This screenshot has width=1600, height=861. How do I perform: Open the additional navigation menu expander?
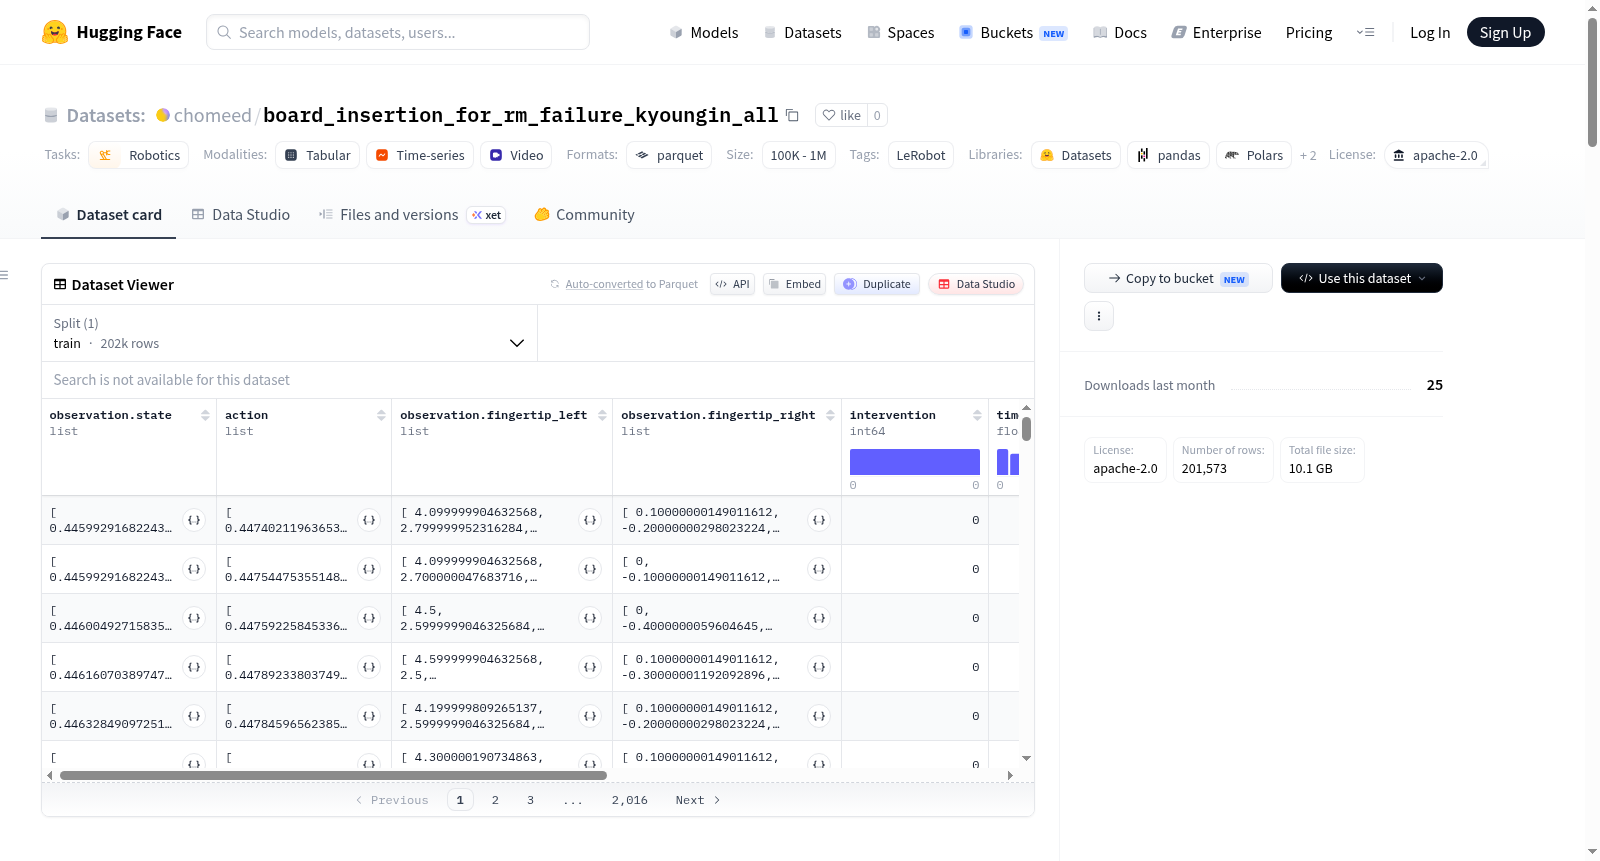click(x=1365, y=32)
